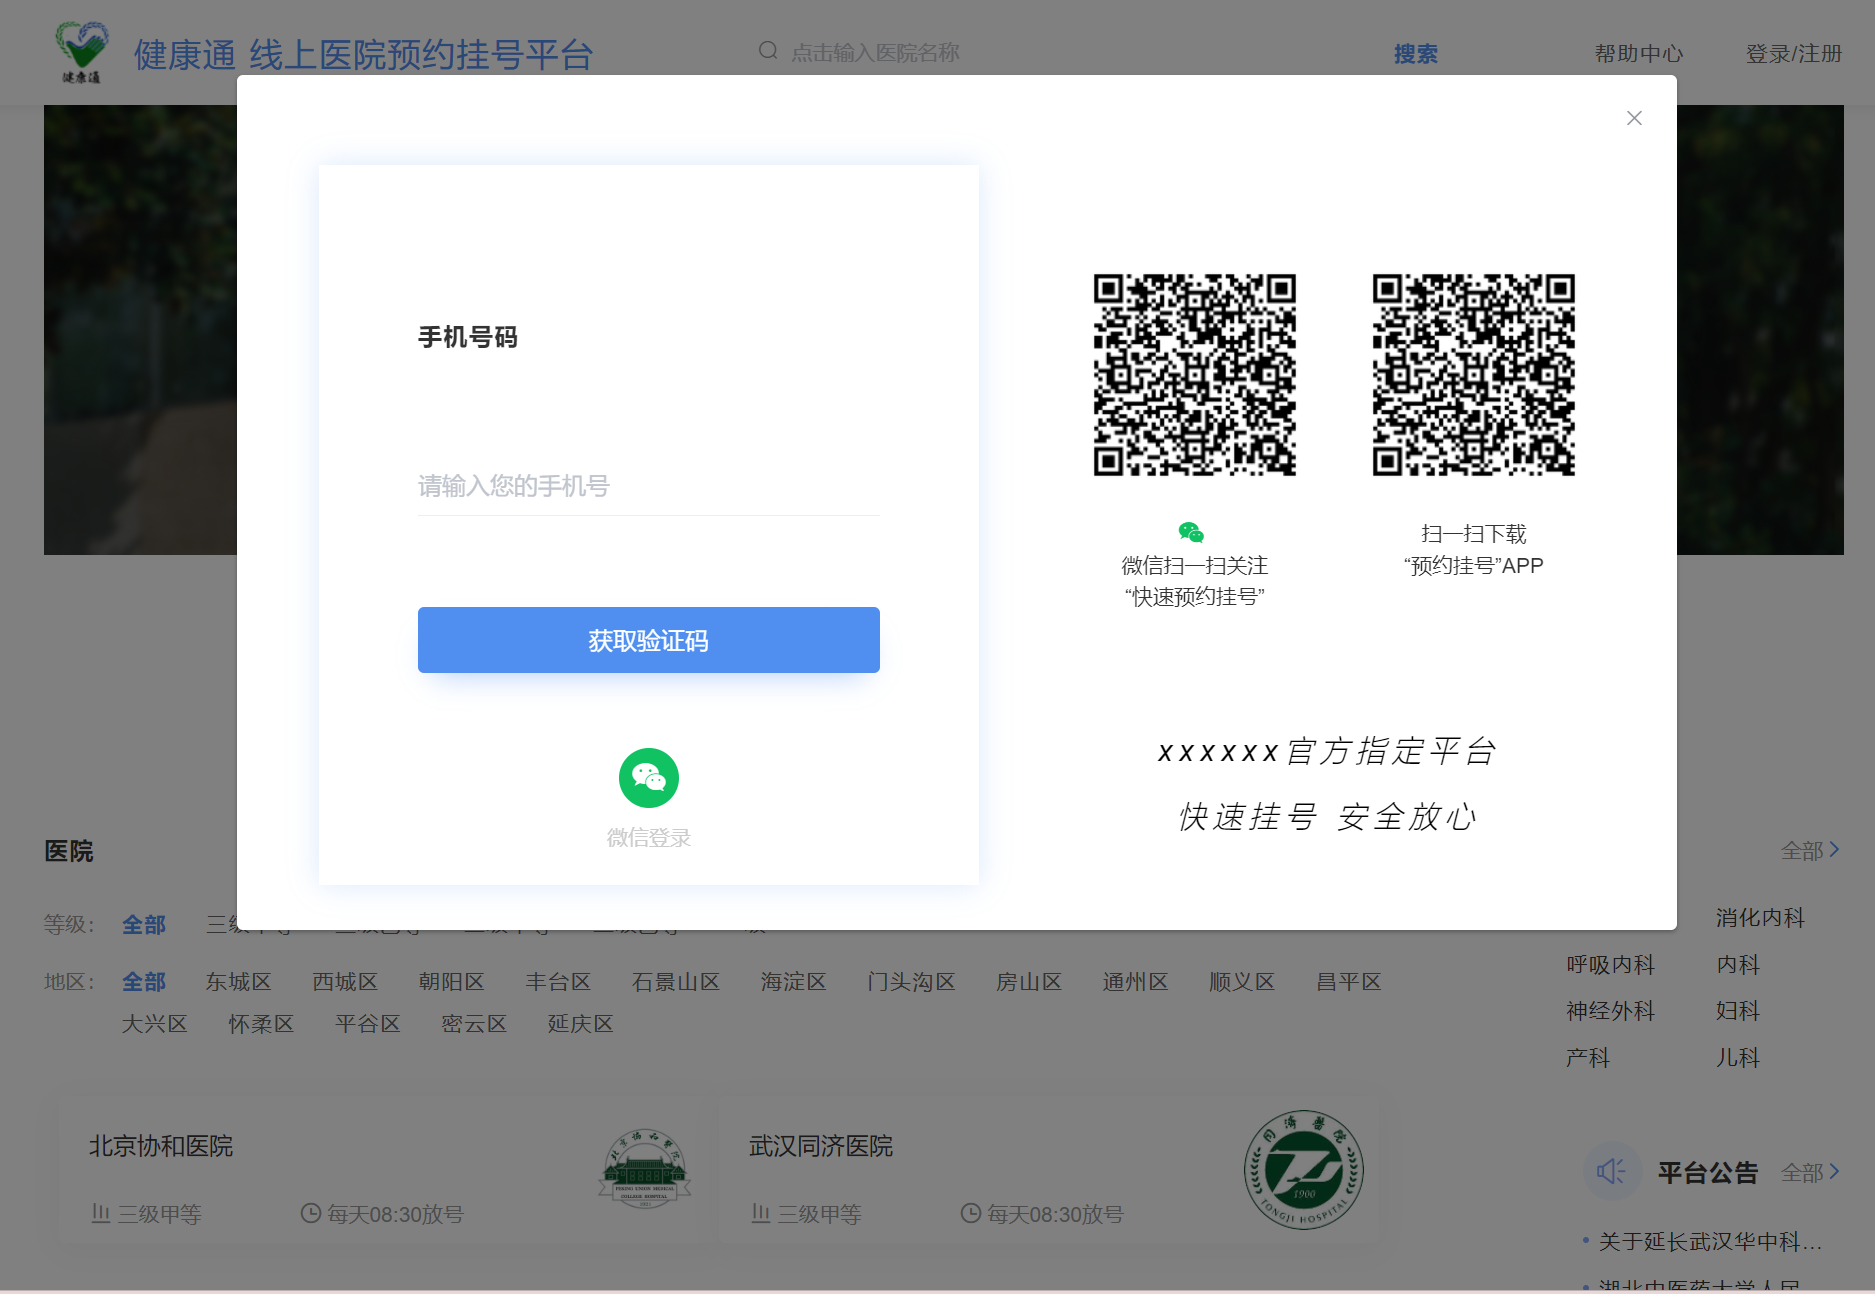
Task: Click the green WeChat login icon
Action: (649, 778)
